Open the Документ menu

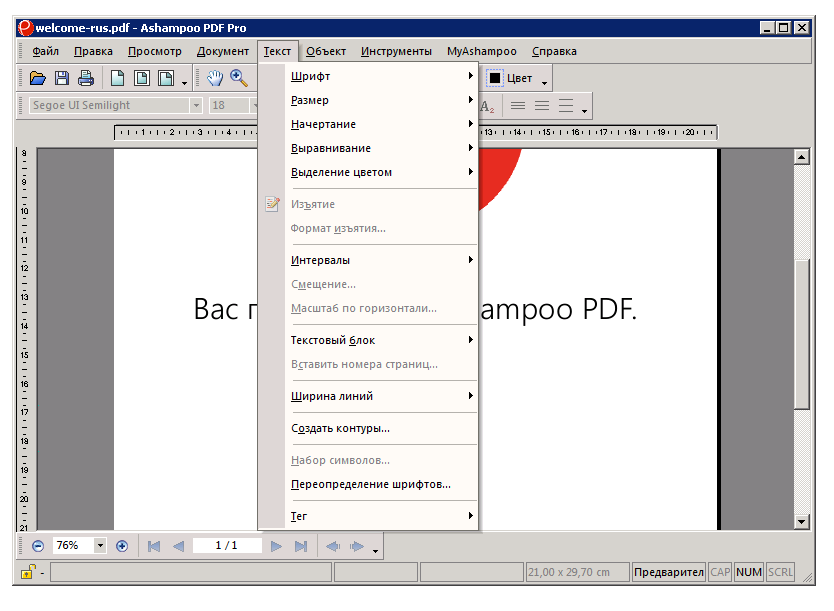point(222,51)
